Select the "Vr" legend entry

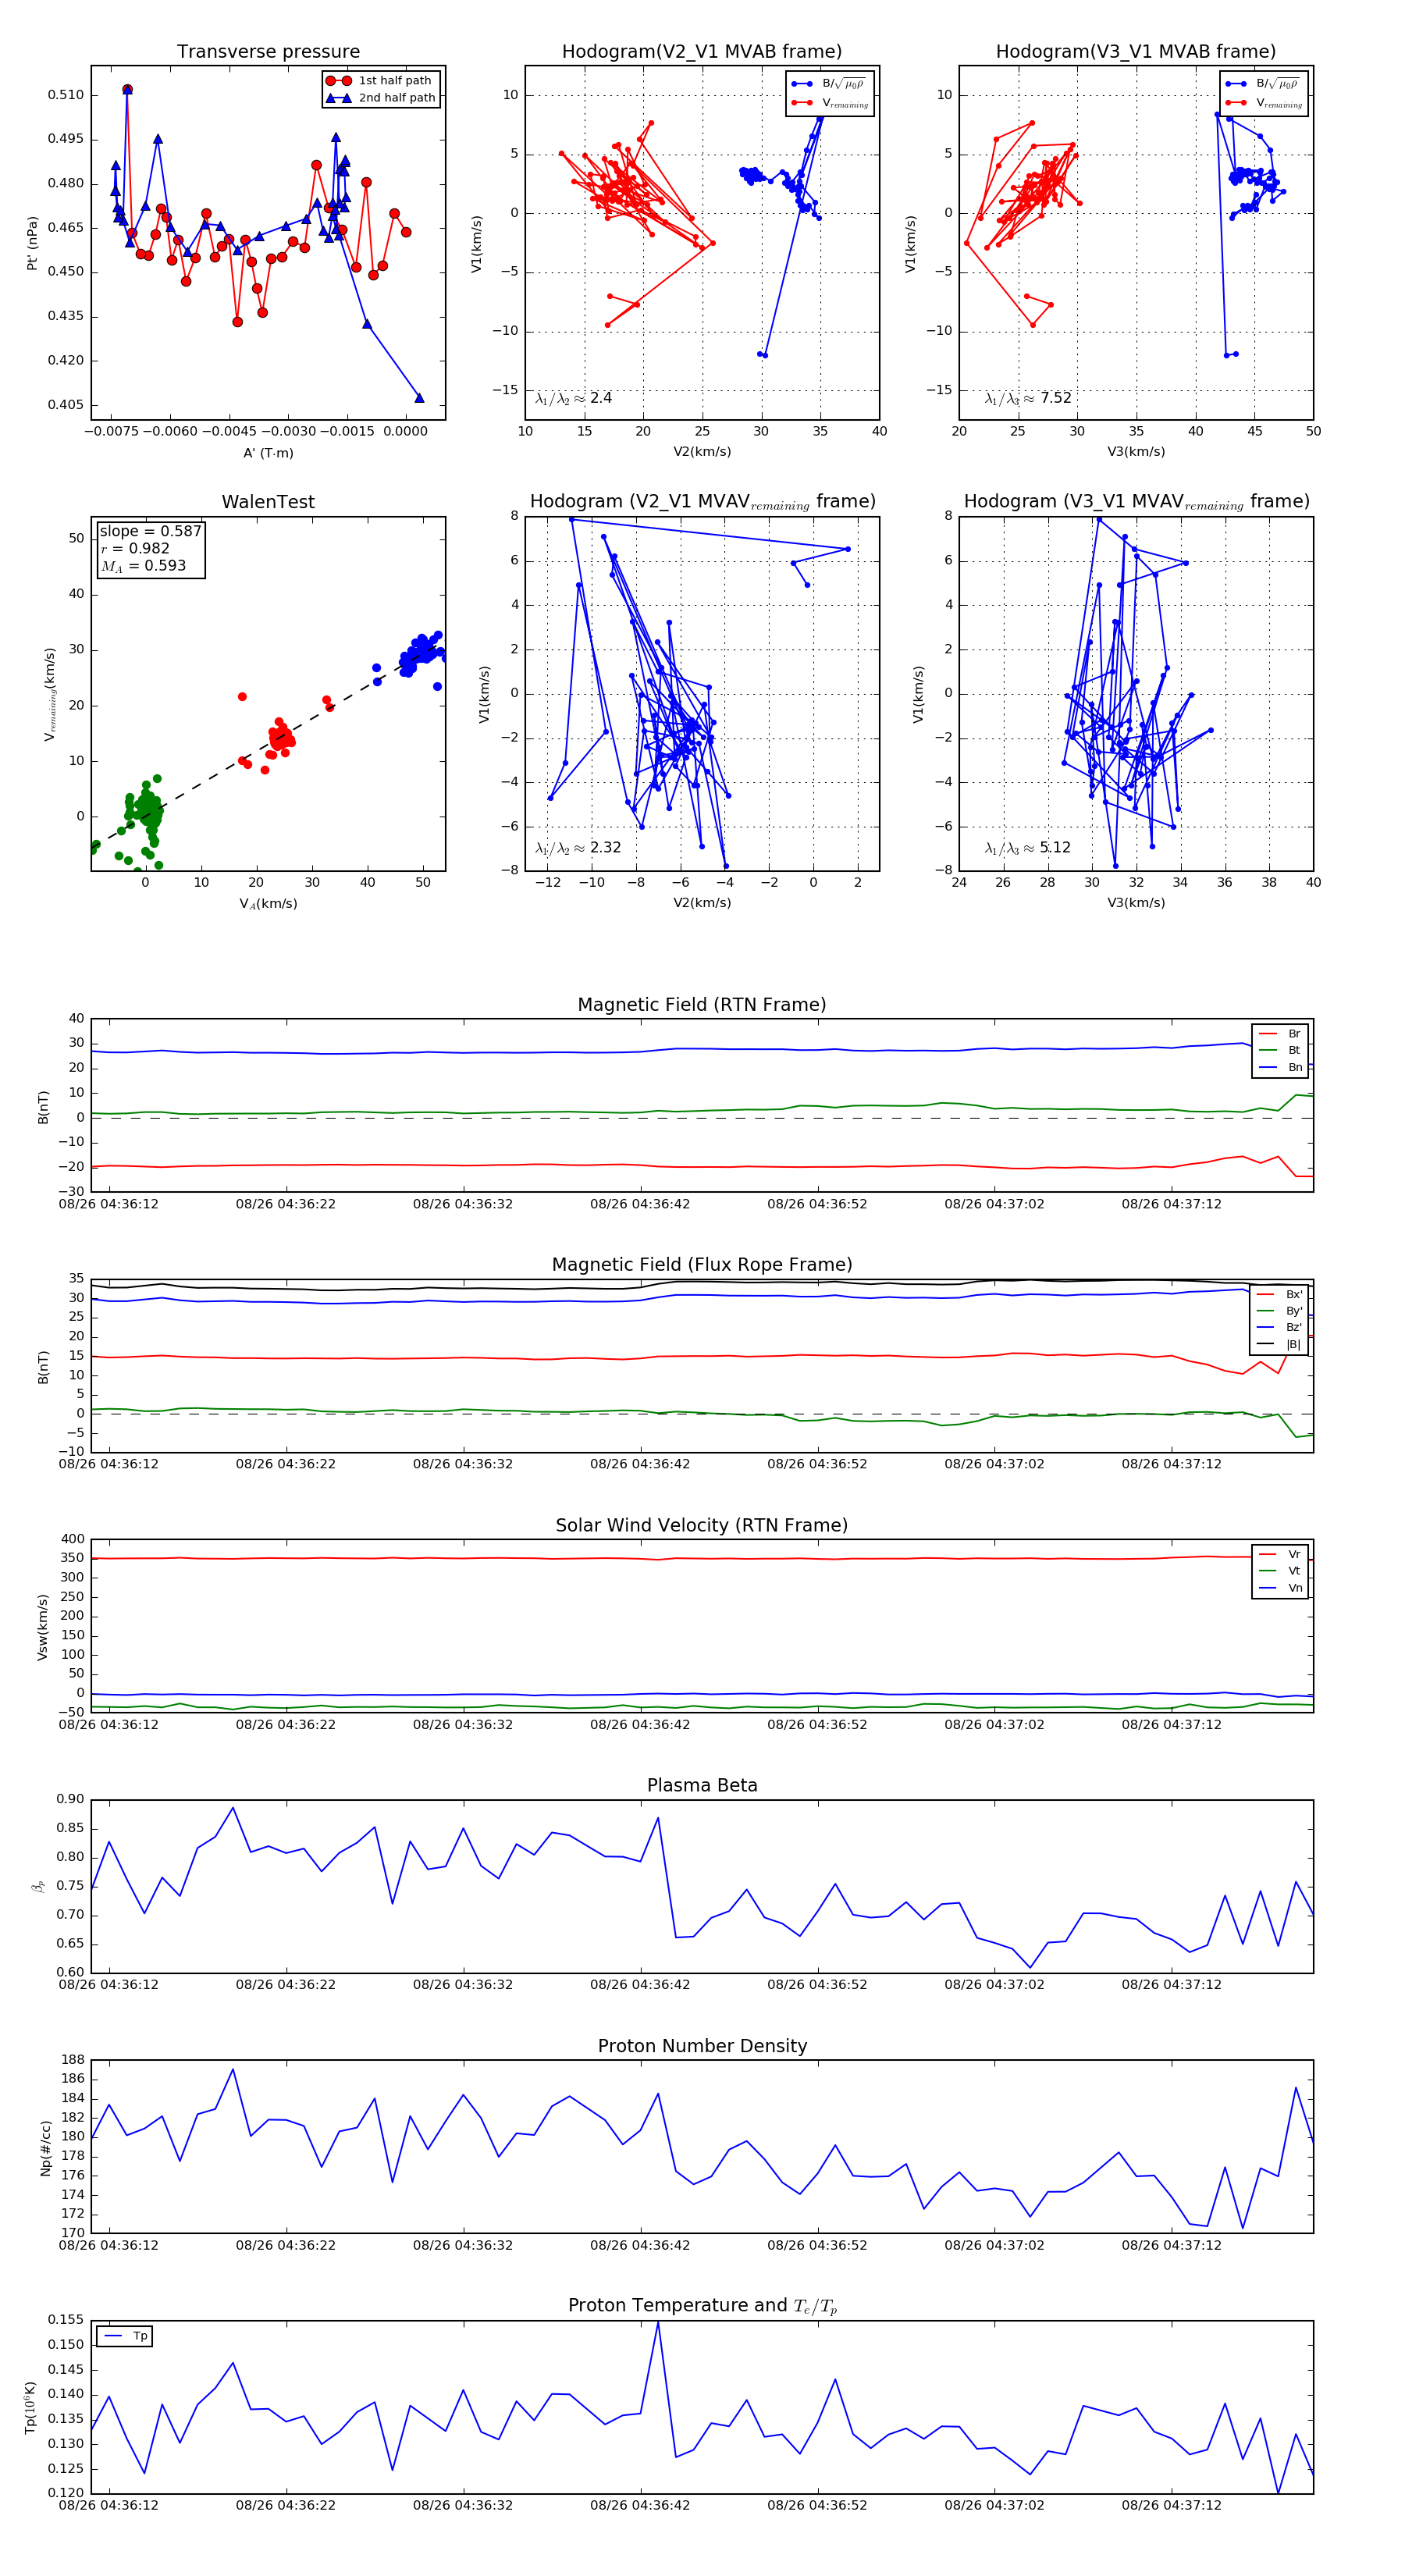1280,1555
